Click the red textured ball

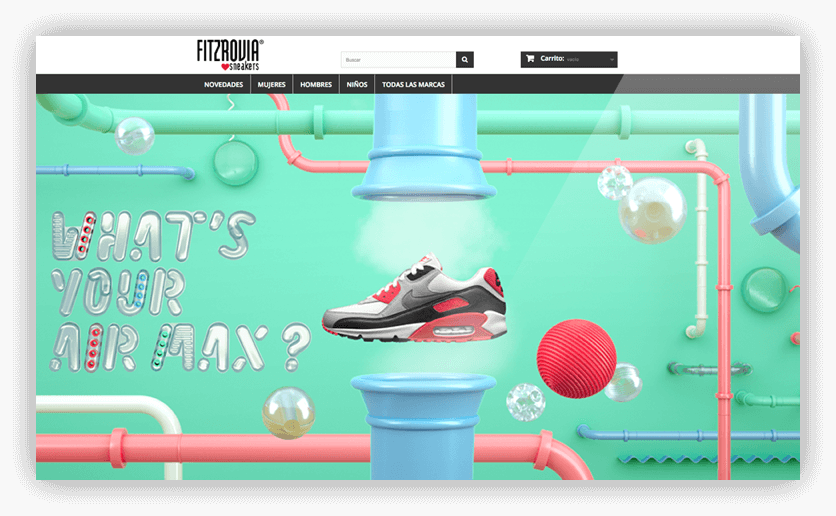[576, 358]
